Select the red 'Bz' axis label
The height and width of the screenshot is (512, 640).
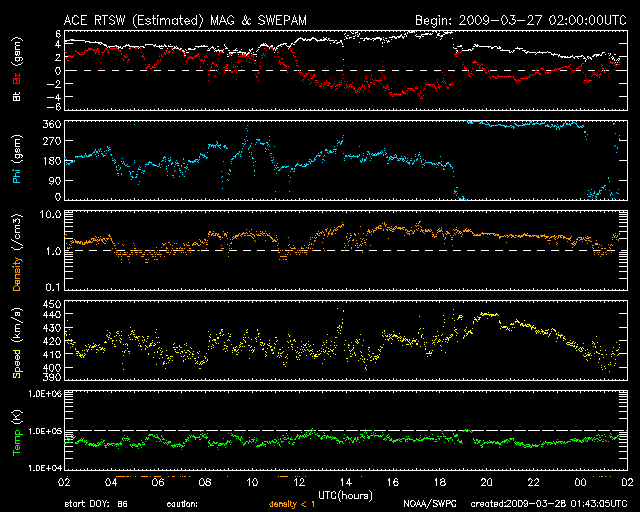pyautogui.click(x=17, y=79)
